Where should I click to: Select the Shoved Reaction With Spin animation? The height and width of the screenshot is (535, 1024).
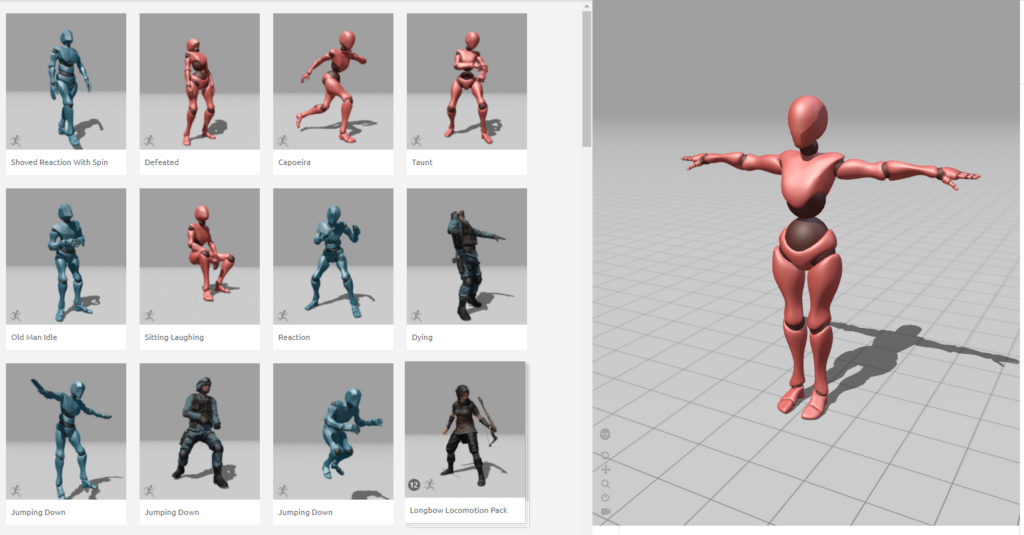66,82
